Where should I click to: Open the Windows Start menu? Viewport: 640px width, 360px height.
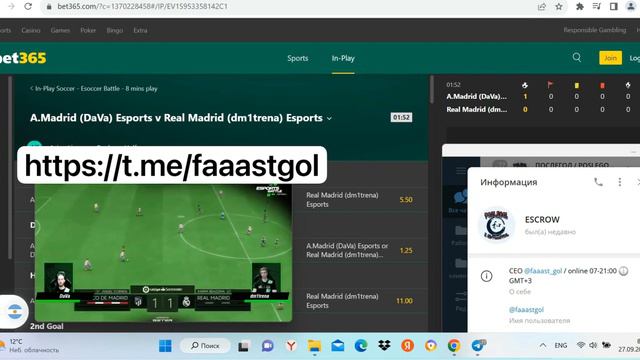pos(165,346)
